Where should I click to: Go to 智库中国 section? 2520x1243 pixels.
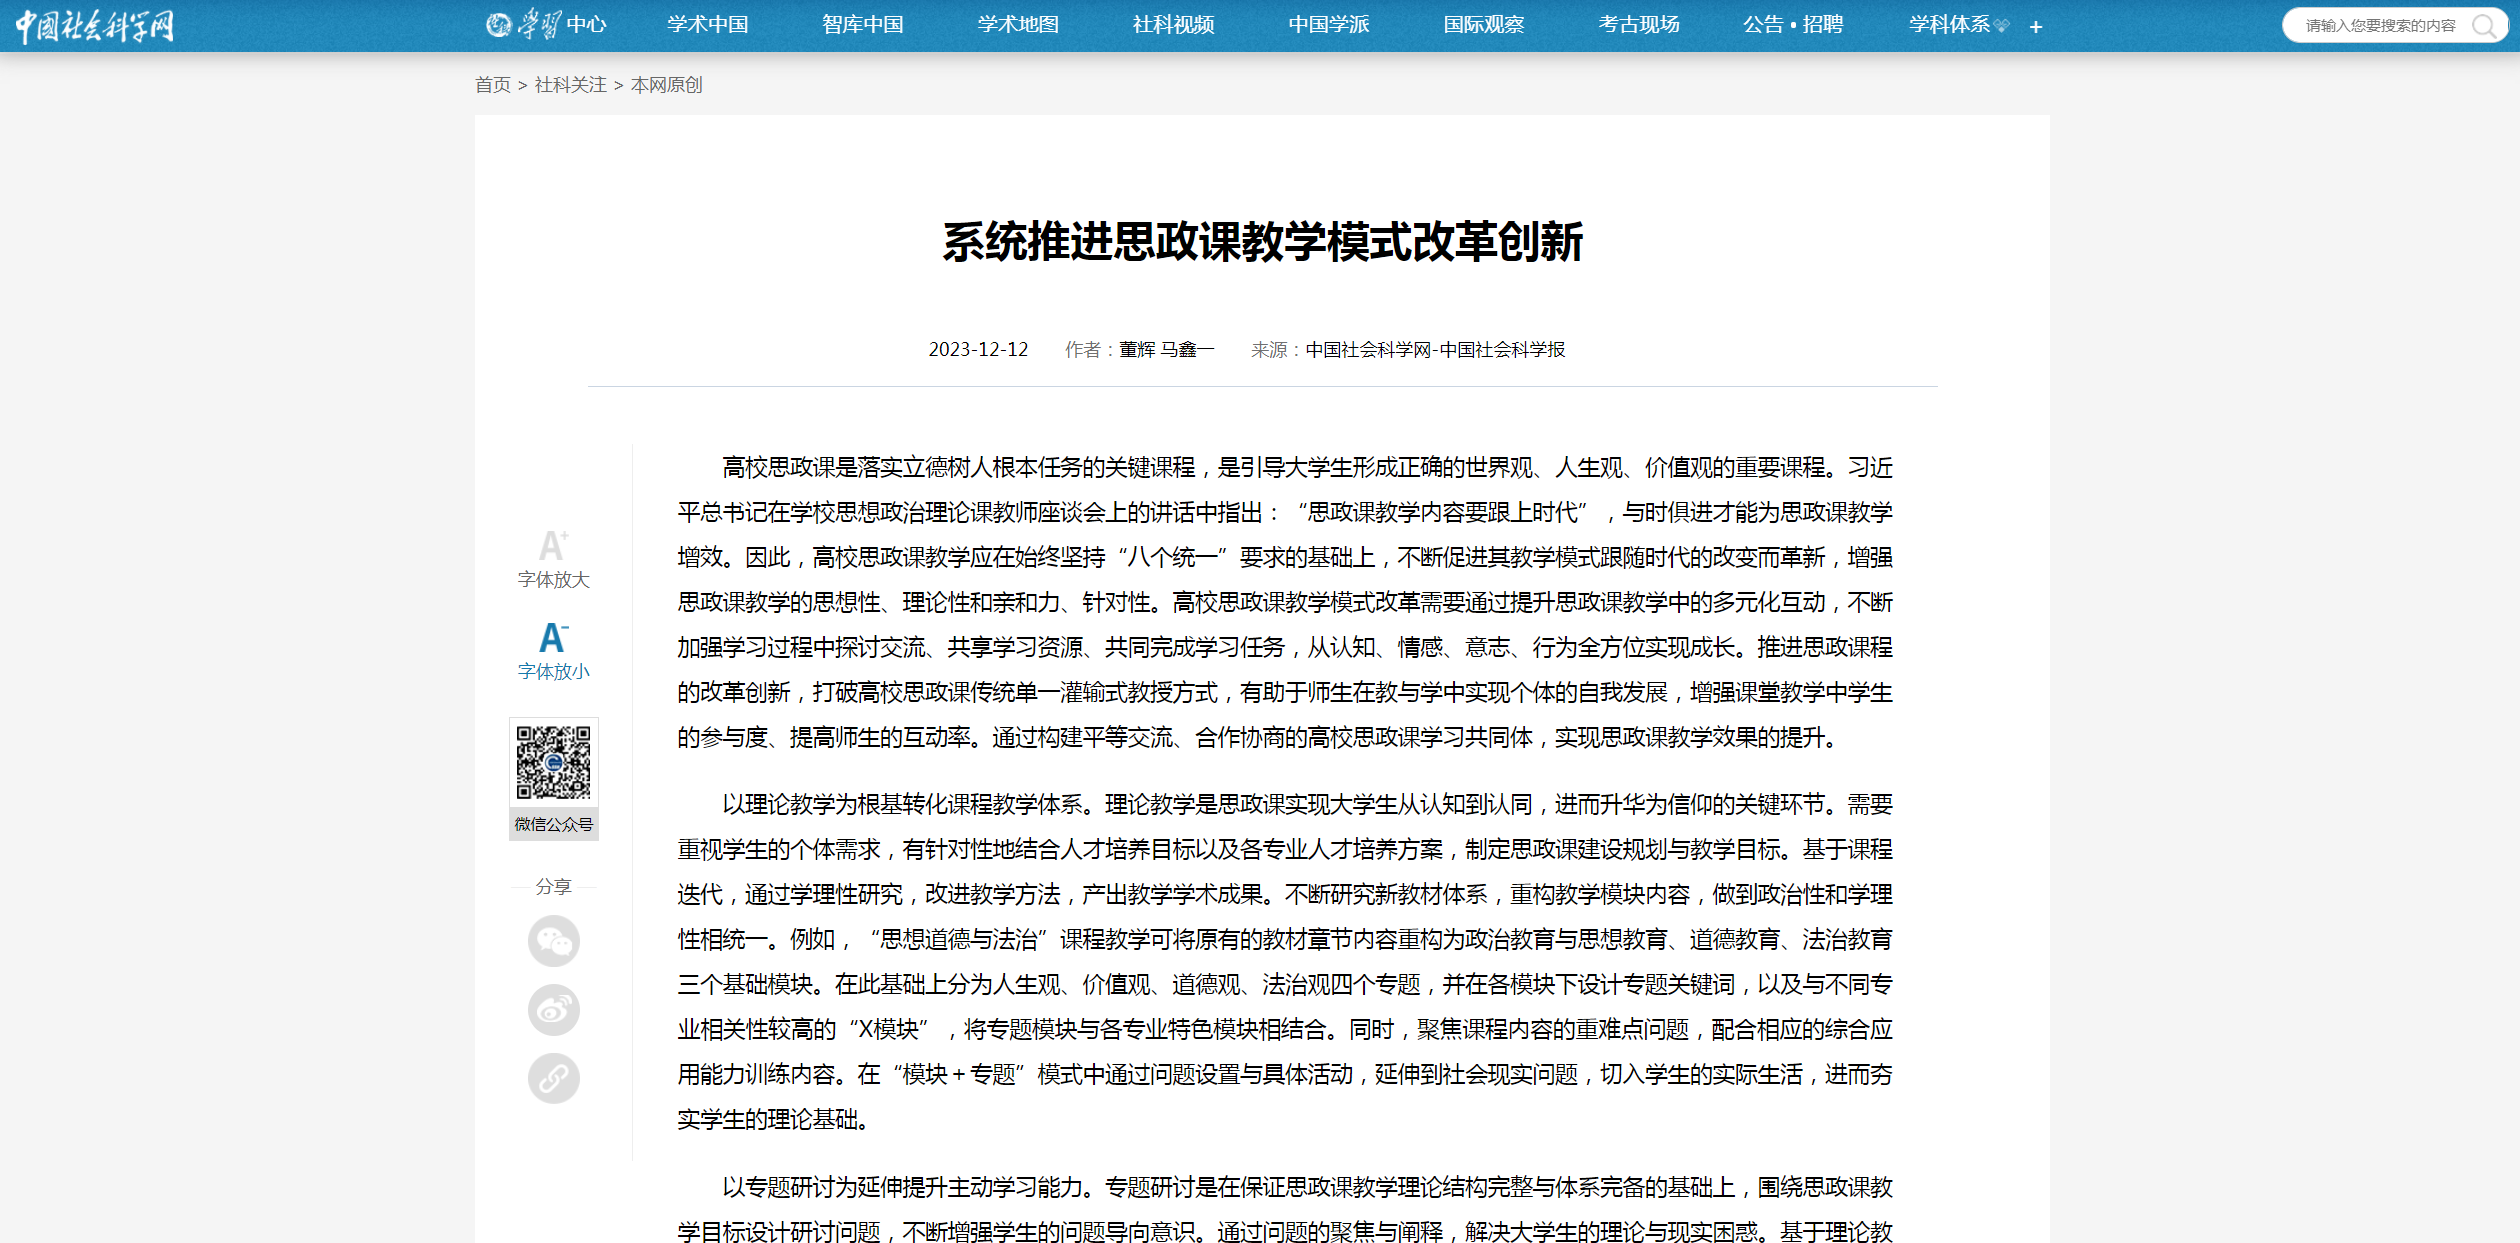click(863, 24)
